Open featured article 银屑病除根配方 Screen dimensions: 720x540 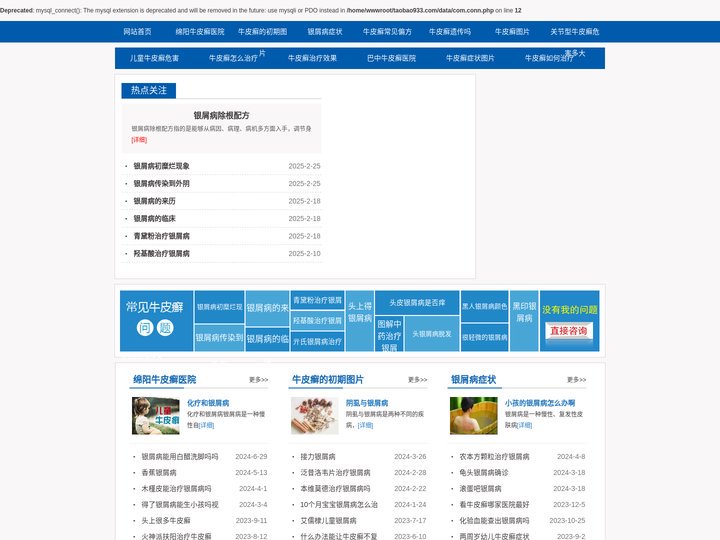(x=221, y=115)
